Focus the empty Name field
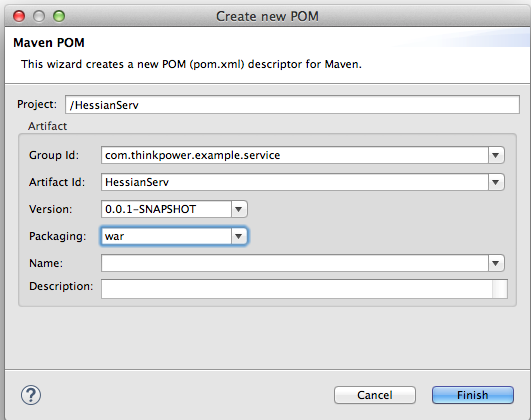531x420 pixels. (295, 263)
